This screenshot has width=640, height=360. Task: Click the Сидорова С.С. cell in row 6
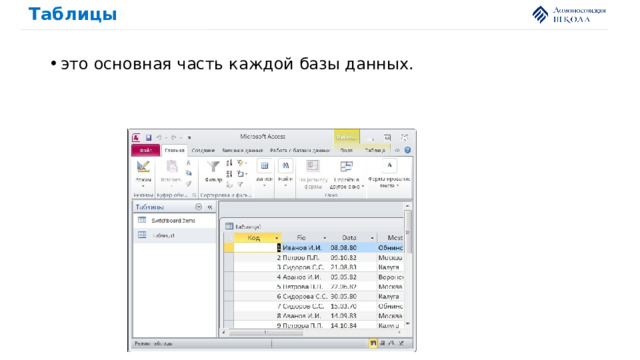coord(305,296)
